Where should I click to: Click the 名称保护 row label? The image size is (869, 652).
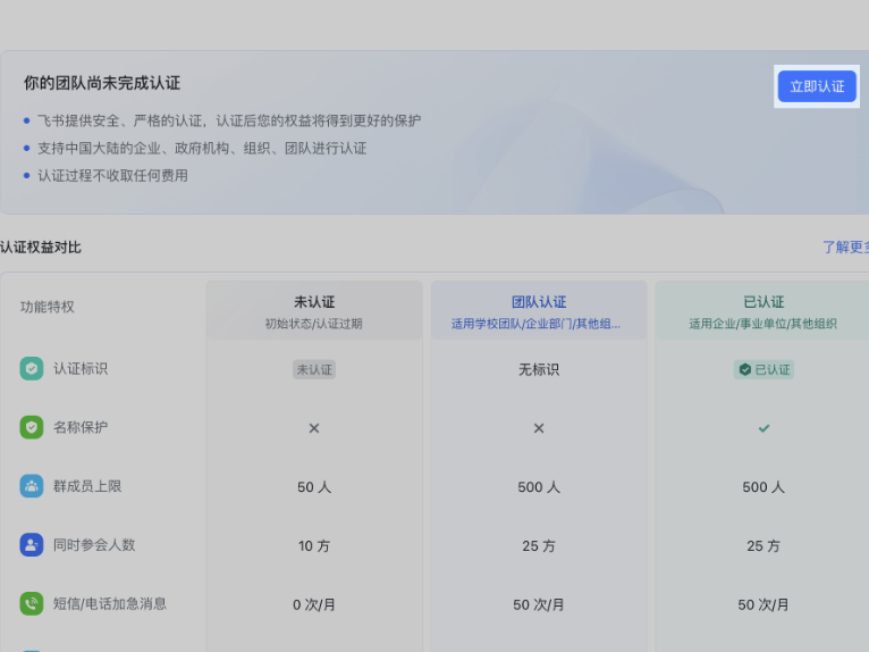pyautogui.click(x=80, y=427)
